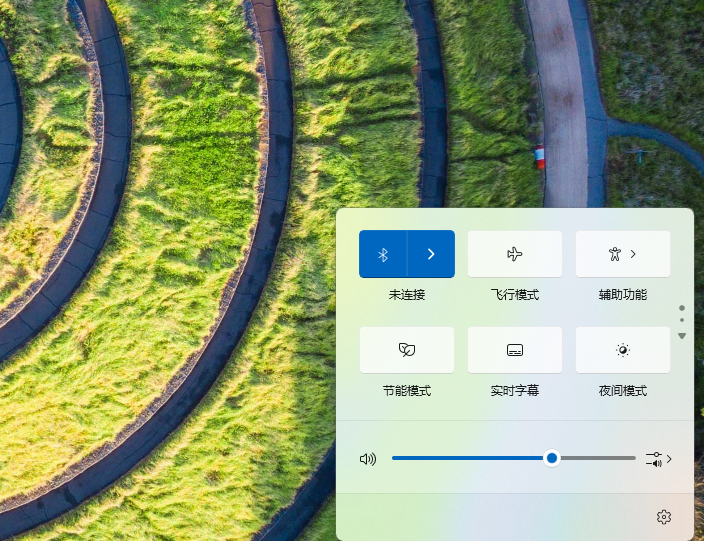Open settings with the gear icon

(x=664, y=517)
